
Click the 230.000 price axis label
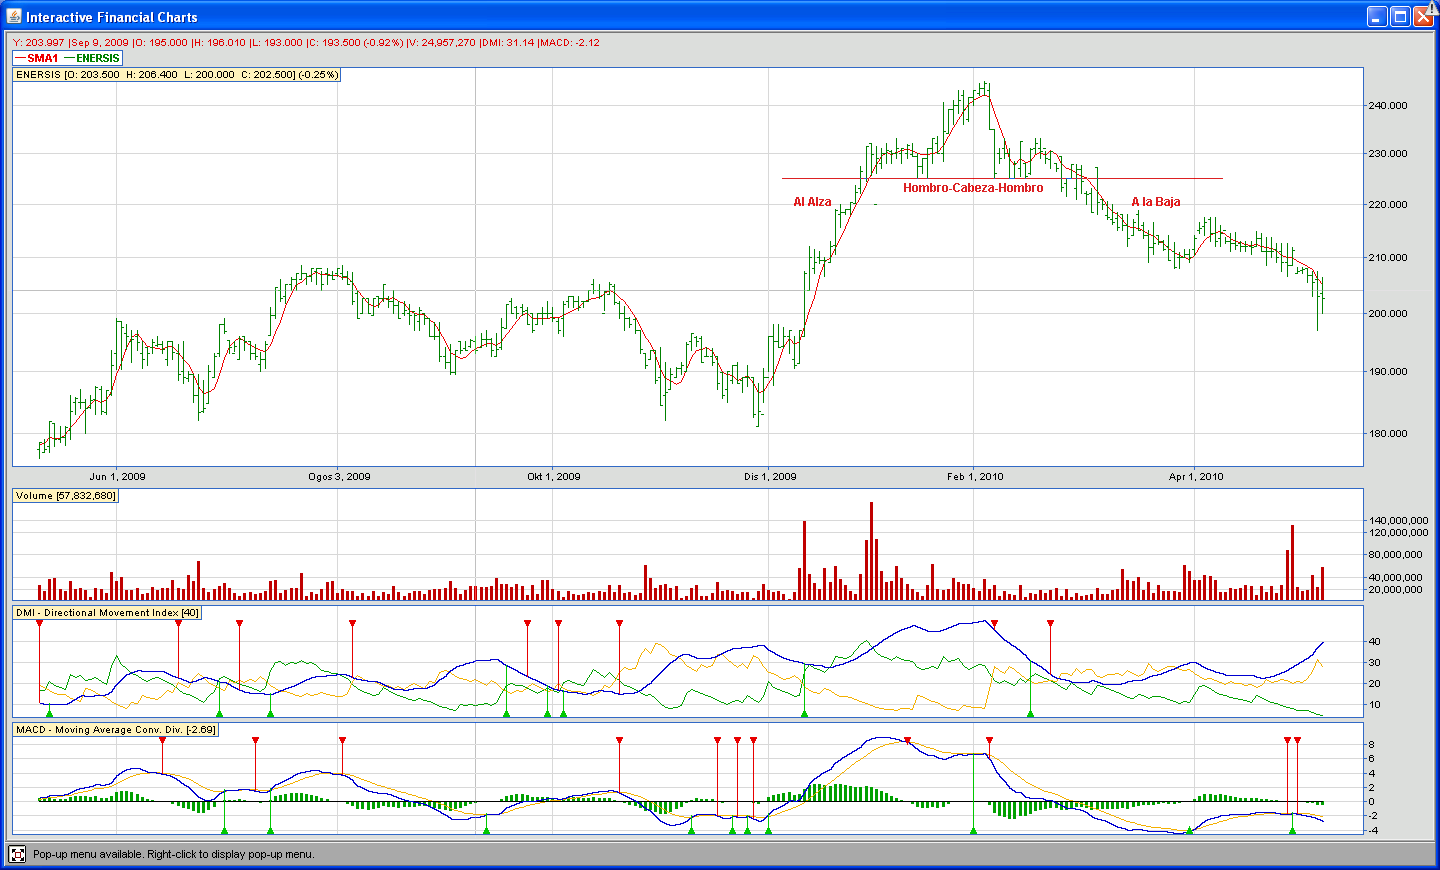(1388, 154)
